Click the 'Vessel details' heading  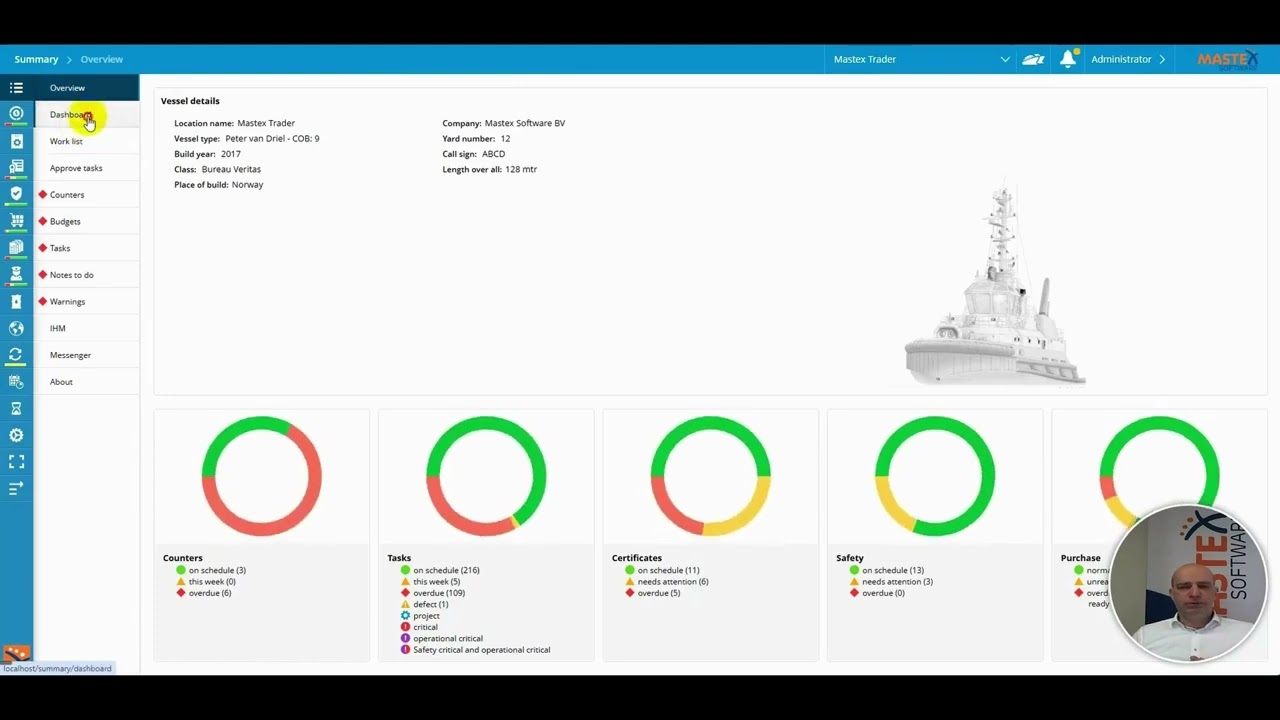coord(190,101)
